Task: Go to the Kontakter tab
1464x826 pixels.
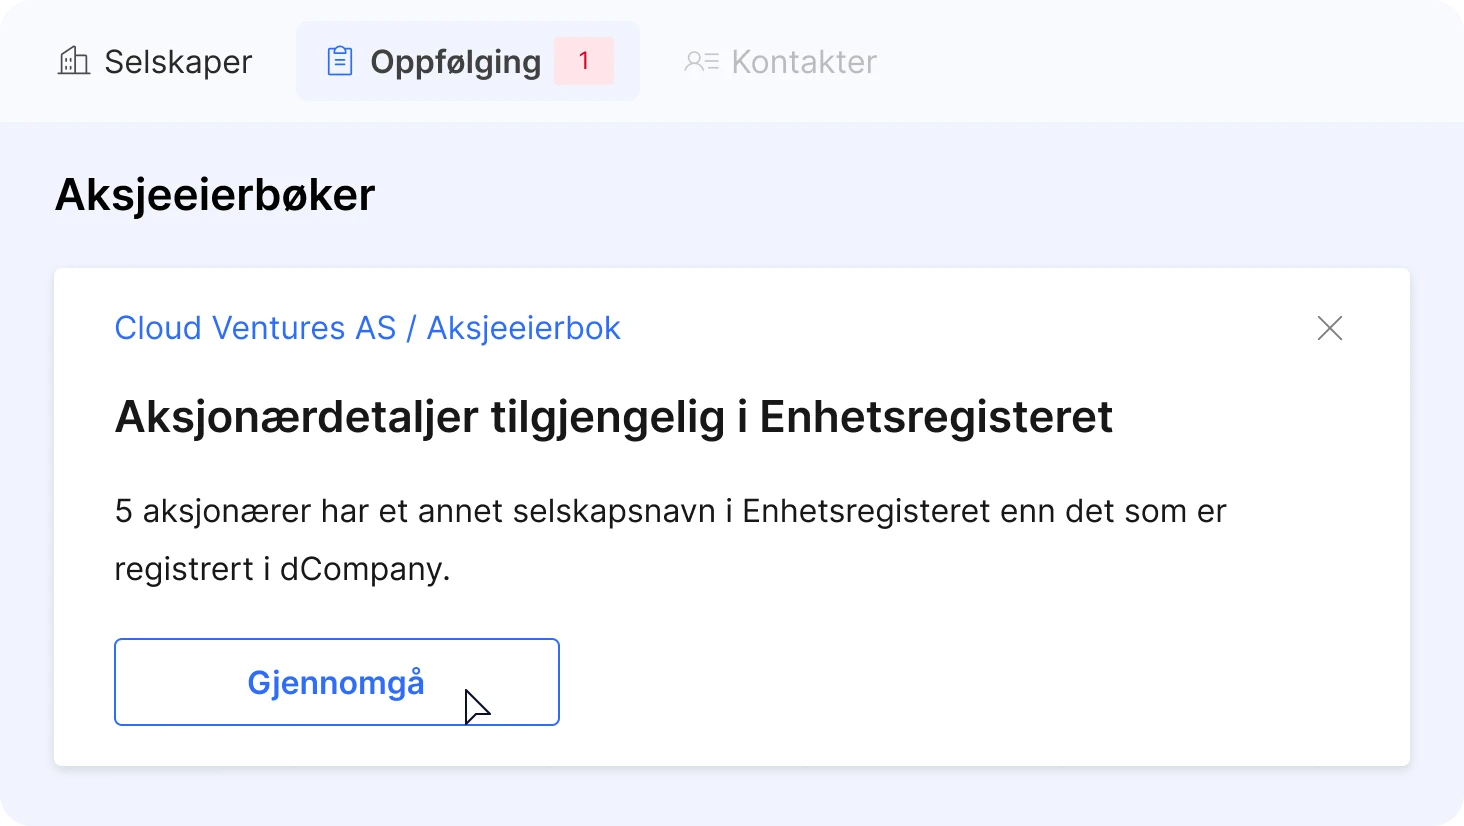Action: coord(803,62)
